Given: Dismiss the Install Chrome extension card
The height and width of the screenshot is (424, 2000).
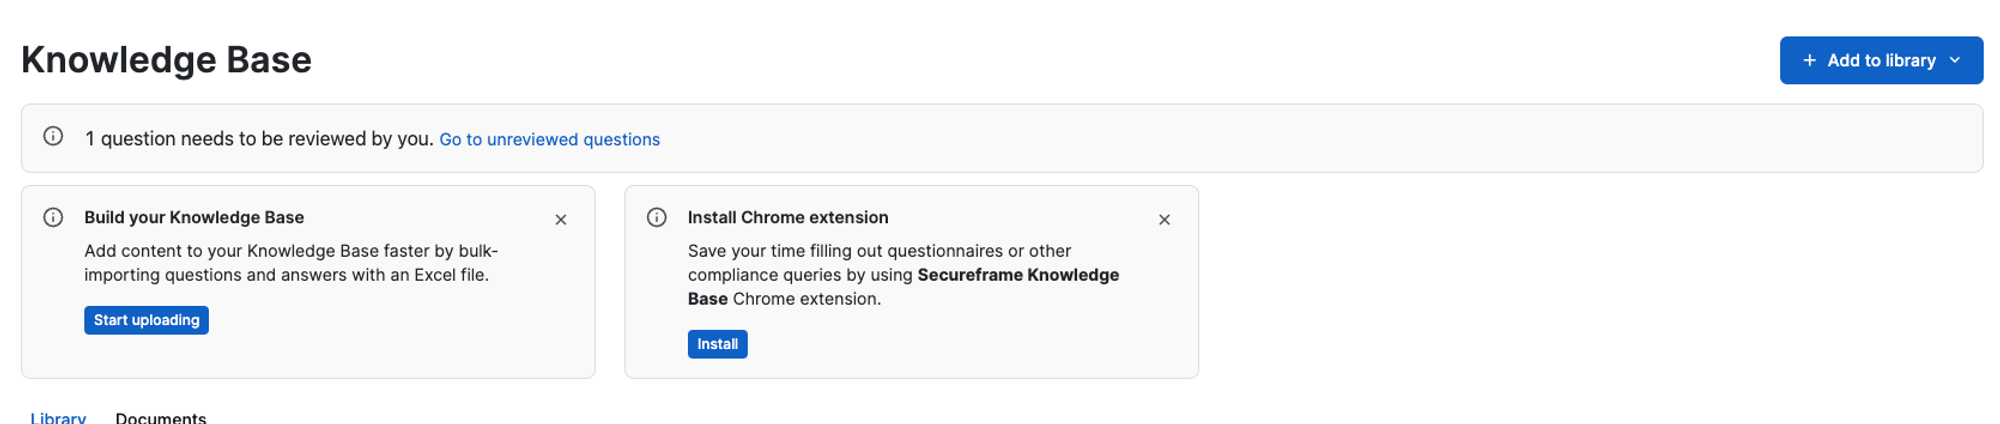Looking at the screenshot, I should pos(1164,220).
